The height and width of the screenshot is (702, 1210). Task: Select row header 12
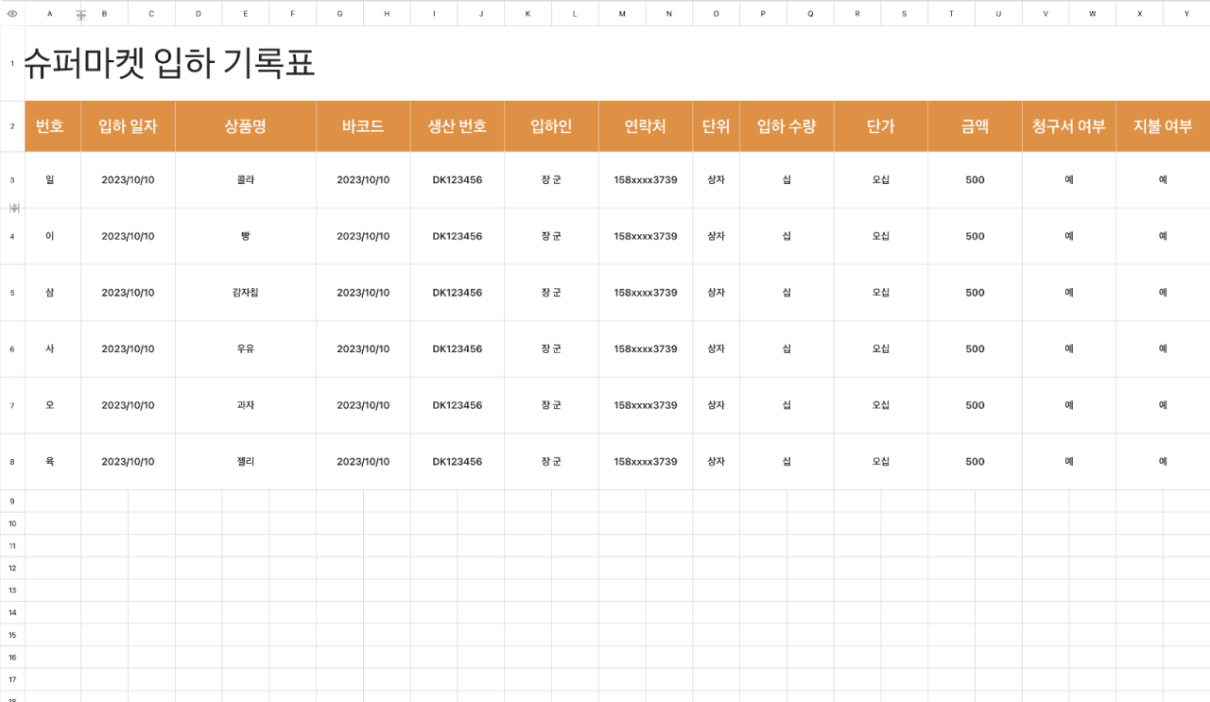tap(12, 568)
